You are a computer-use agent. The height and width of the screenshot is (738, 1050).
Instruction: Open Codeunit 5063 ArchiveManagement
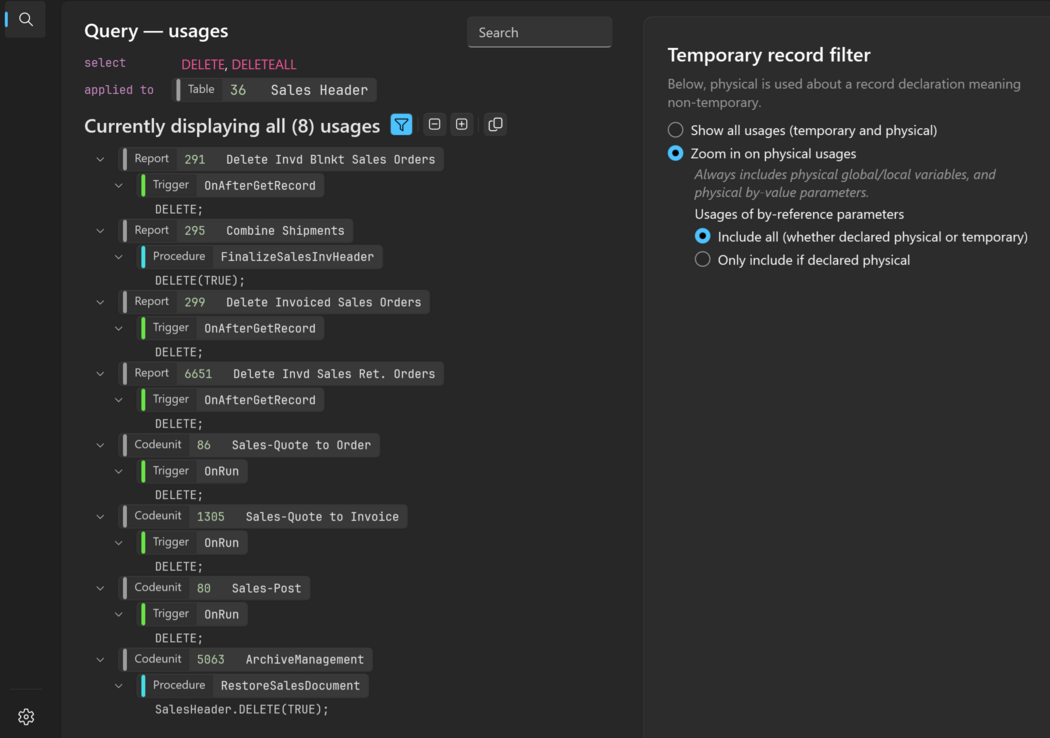click(246, 660)
